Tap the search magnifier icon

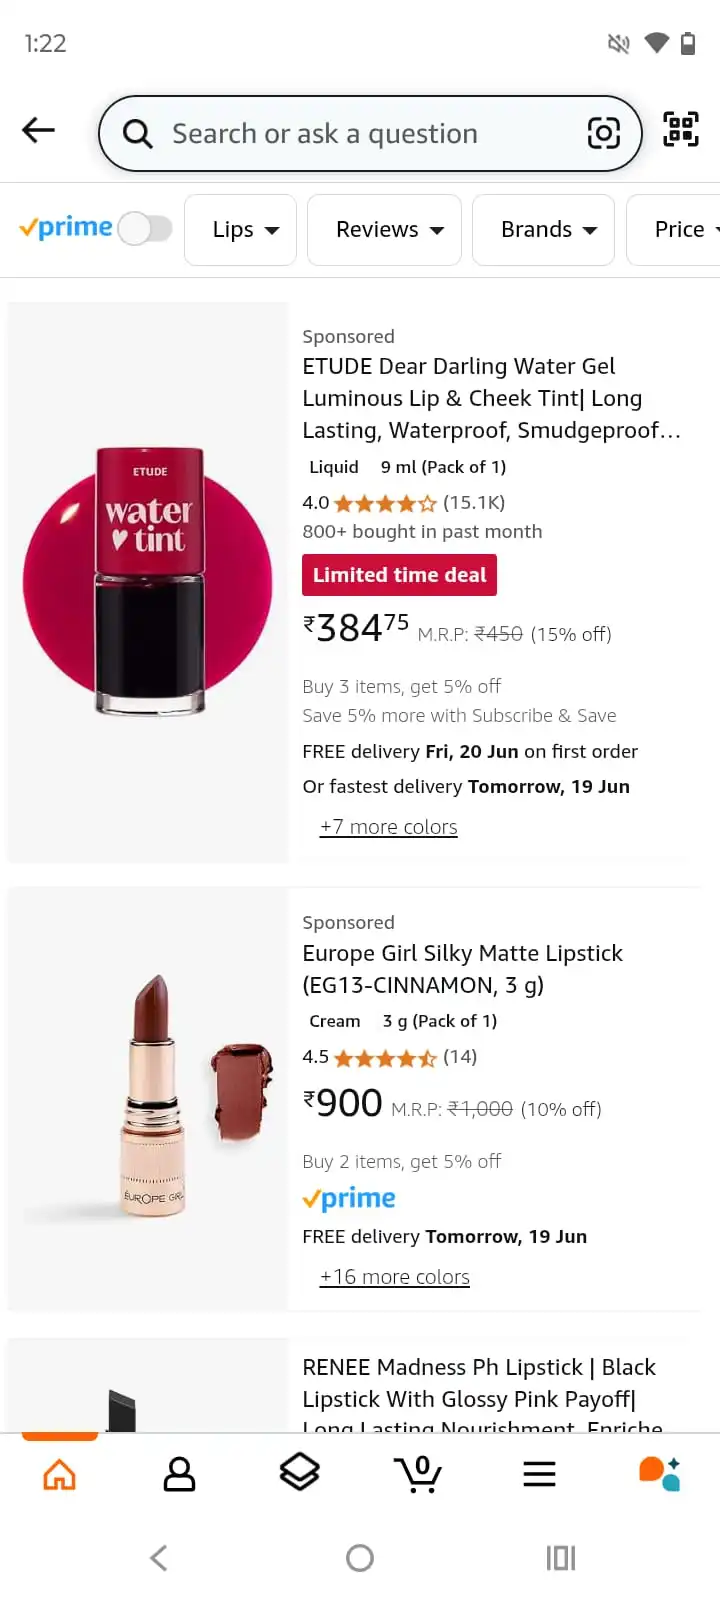(x=137, y=133)
